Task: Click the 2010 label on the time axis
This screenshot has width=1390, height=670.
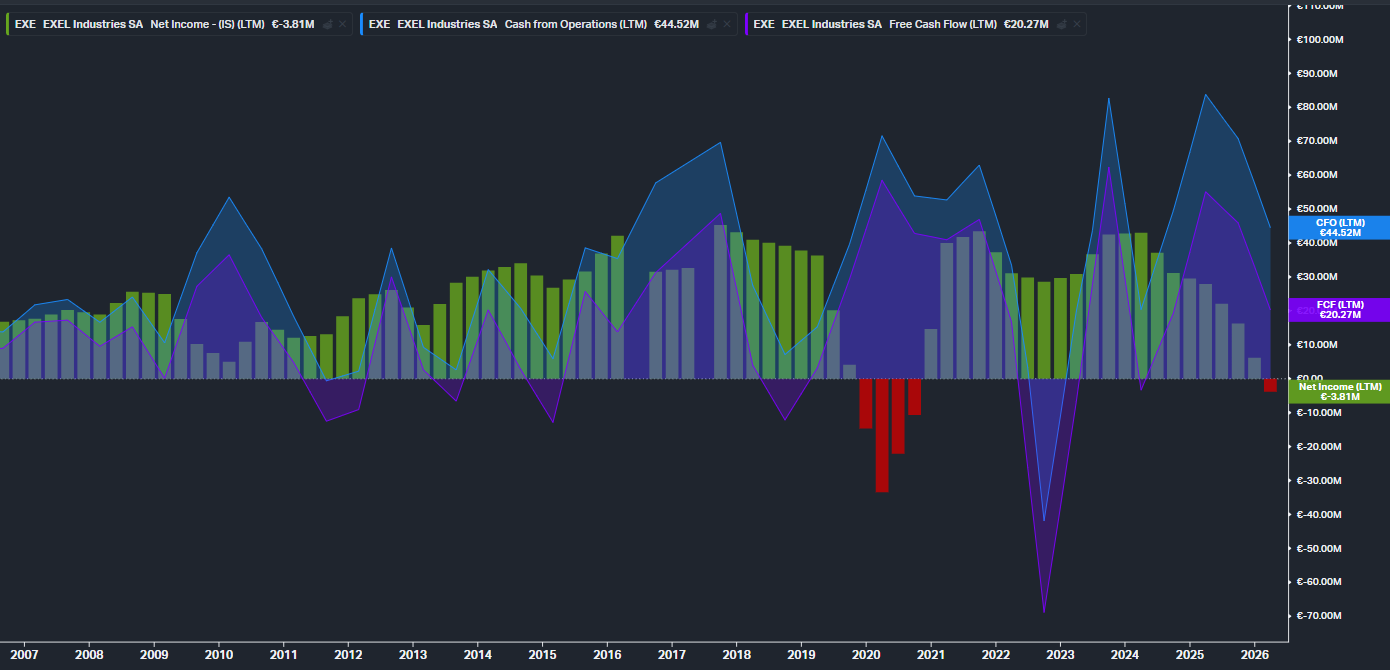Action: [219, 655]
